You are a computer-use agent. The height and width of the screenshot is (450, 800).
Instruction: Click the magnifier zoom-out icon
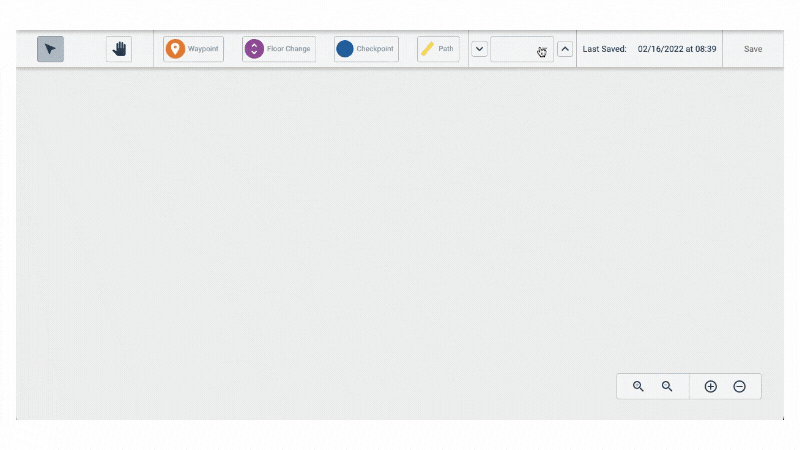(x=667, y=386)
